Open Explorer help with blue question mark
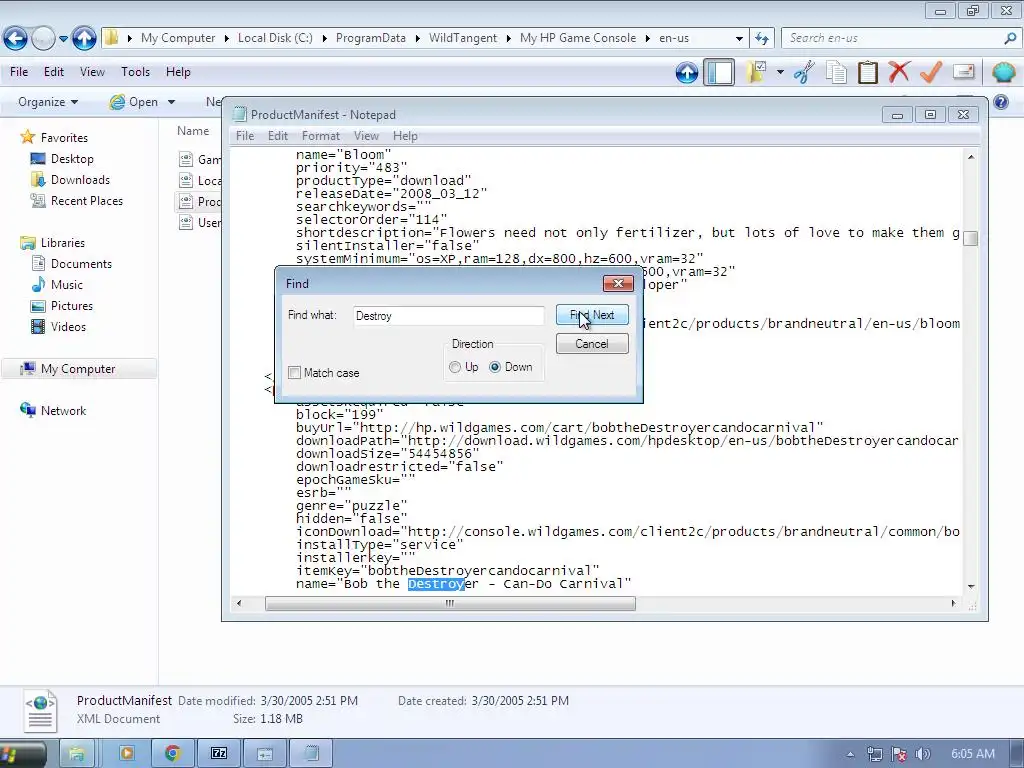Screen dimensions: 1024x768 coord(1000,102)
